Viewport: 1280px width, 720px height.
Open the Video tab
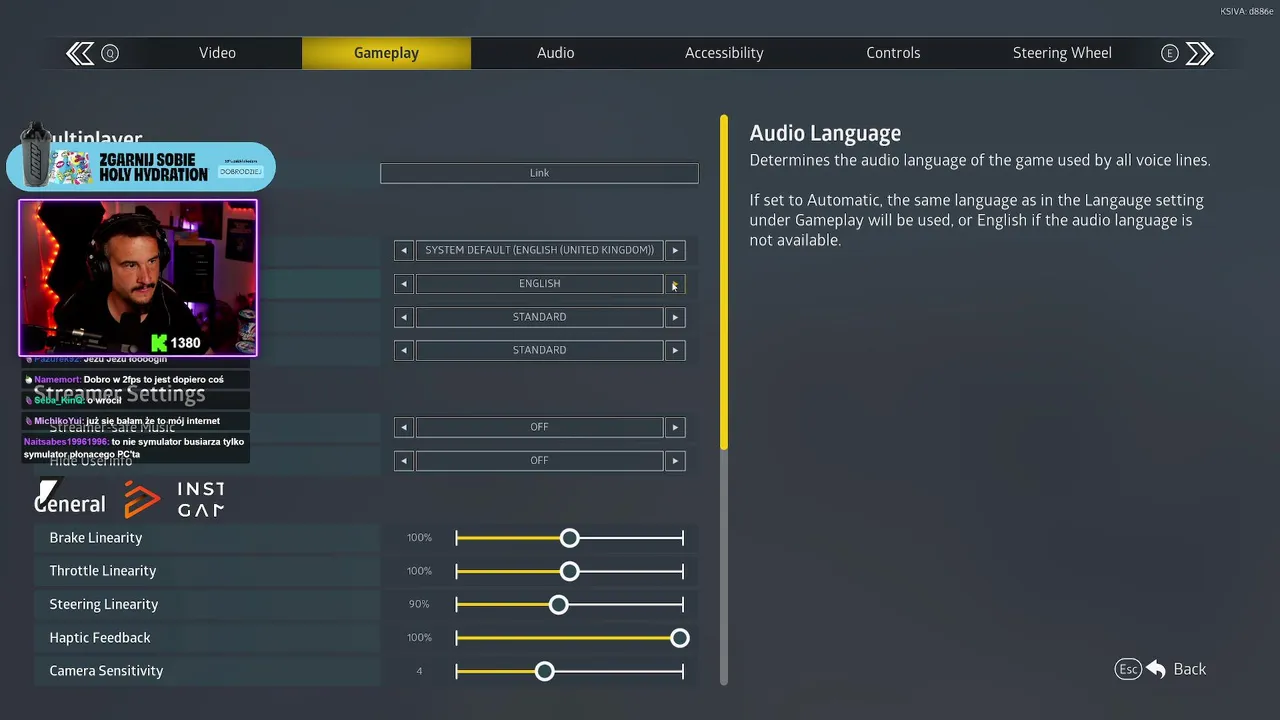tap(217, 53)
